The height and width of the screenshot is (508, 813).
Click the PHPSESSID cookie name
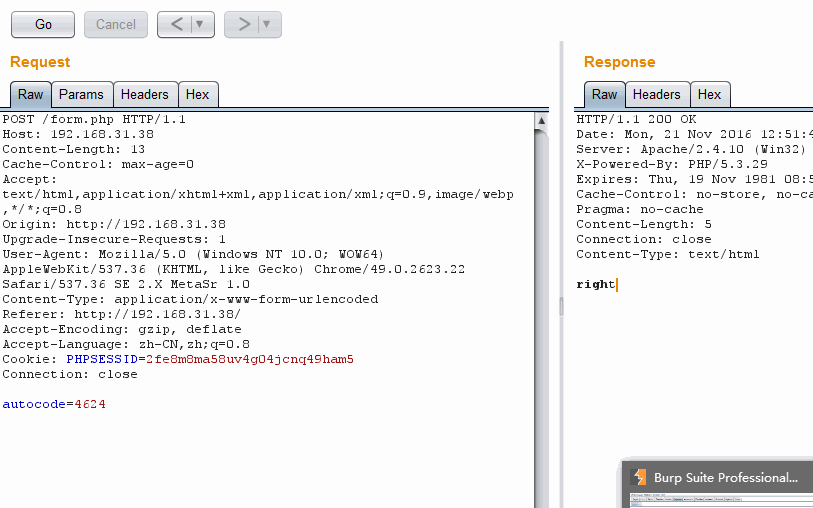pos(102,359)
